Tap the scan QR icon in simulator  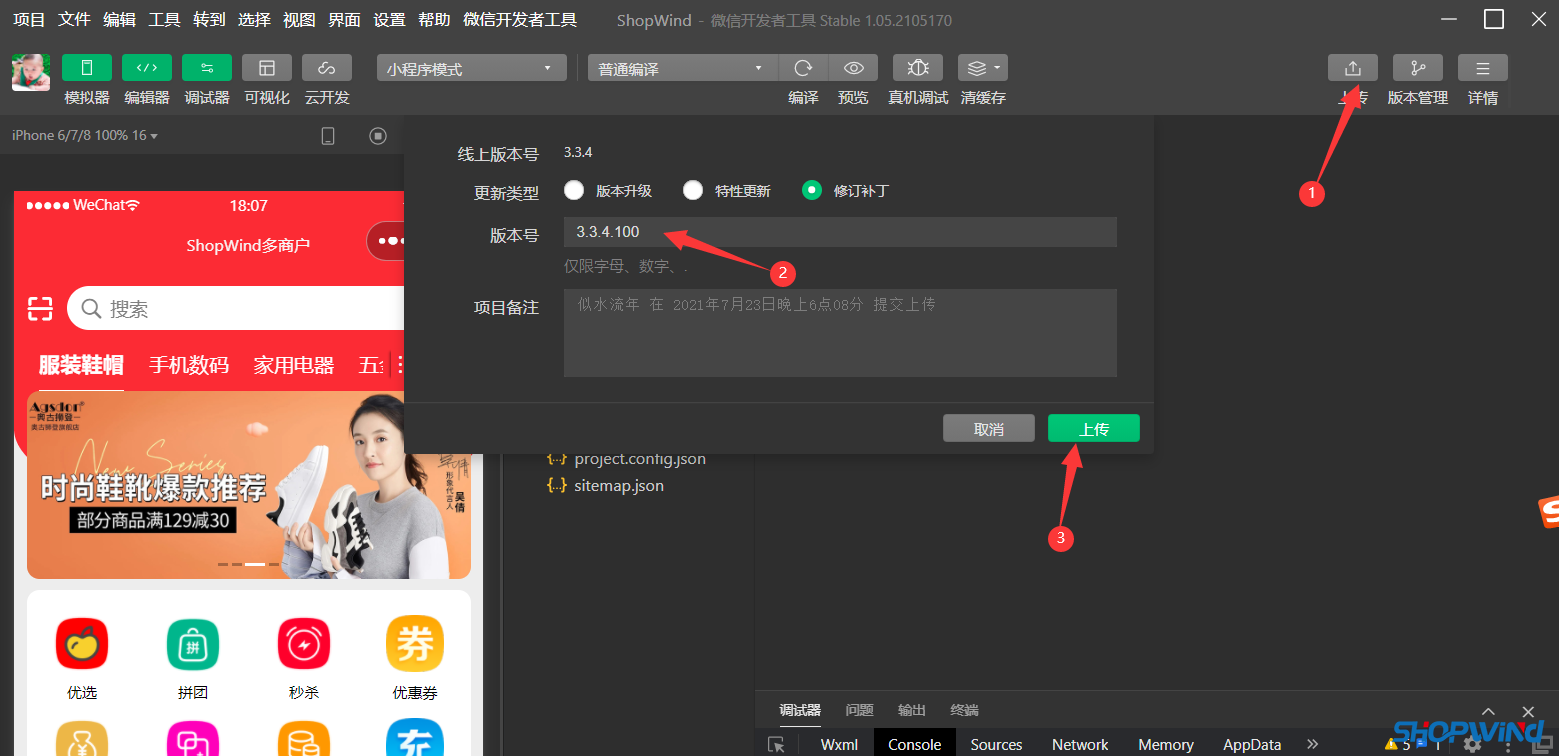(40, 308)
